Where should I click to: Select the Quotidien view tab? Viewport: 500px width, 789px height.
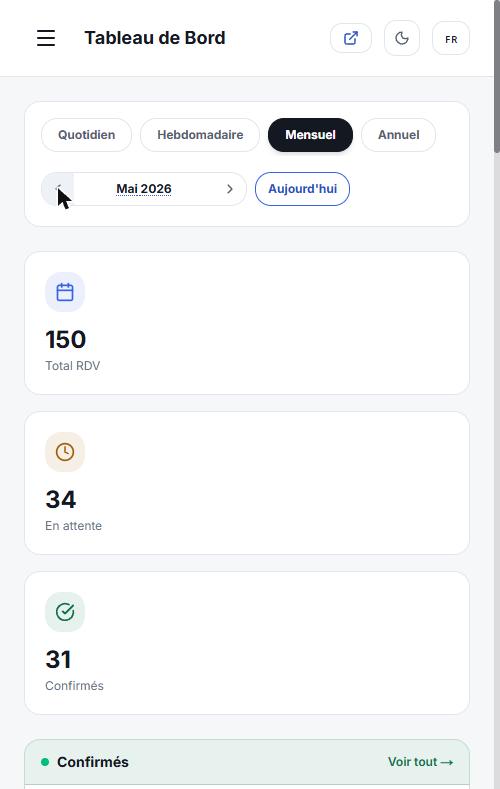click(87, 135)
